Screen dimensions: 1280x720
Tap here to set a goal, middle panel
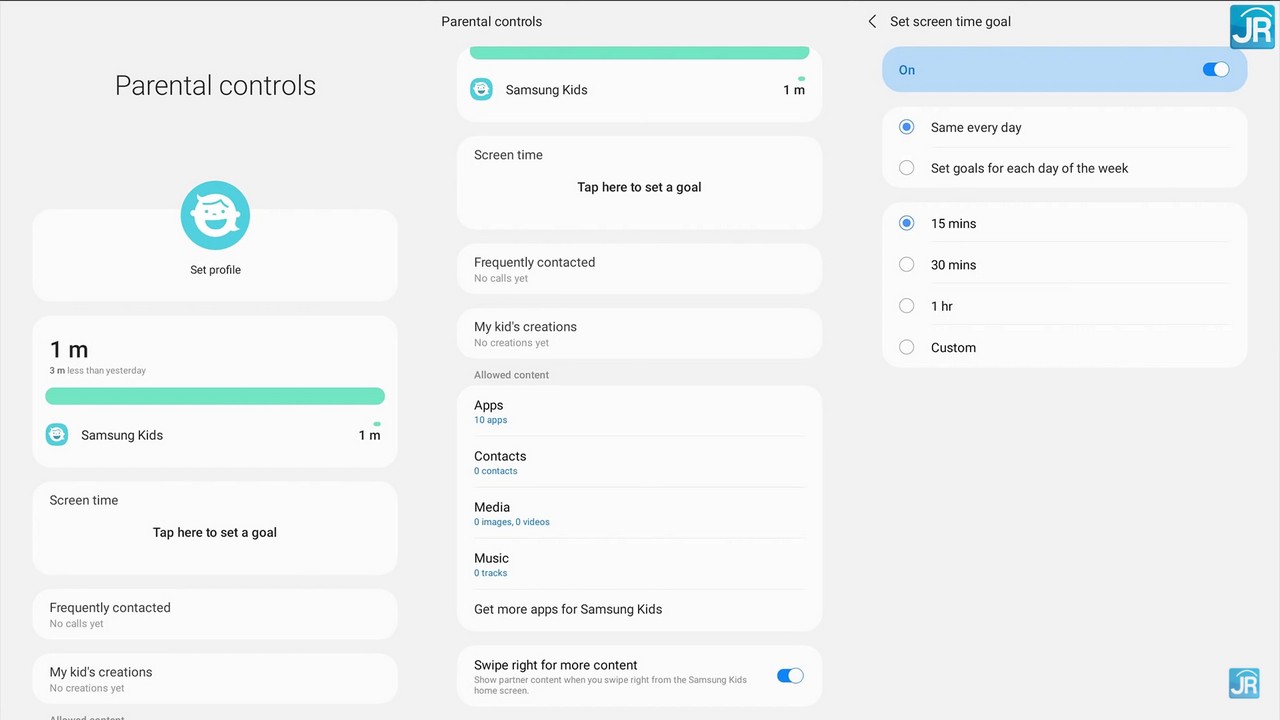pos(639,187)
